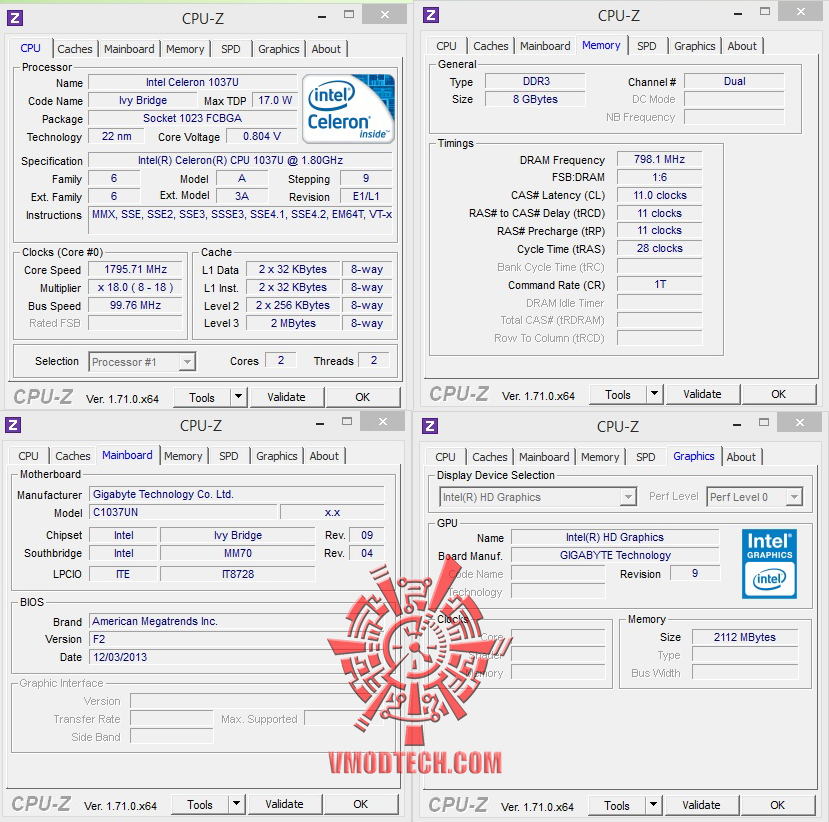Click the Socket 1023 FCBGA package field
The height and width of the screenshot is (822, 829).
click(x=192, y=118)
